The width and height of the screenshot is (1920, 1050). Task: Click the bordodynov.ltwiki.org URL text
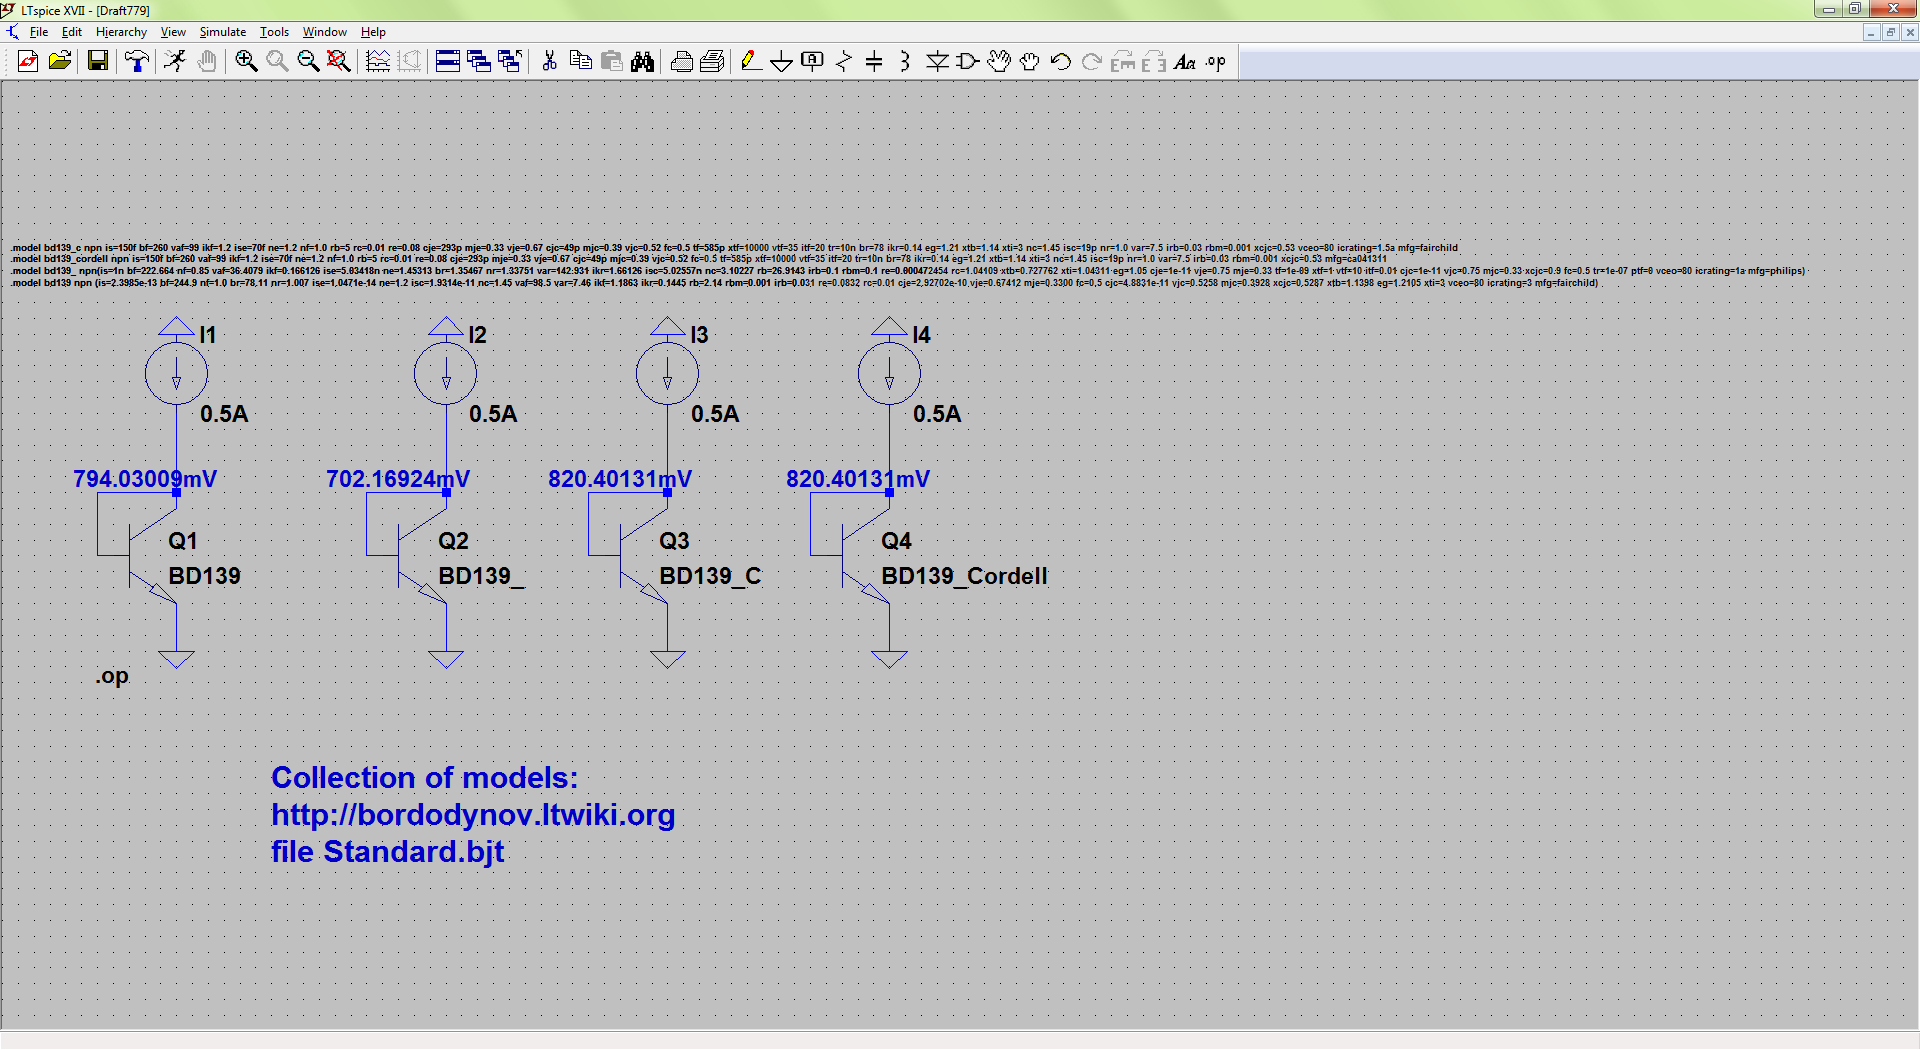tap(473, 815)
